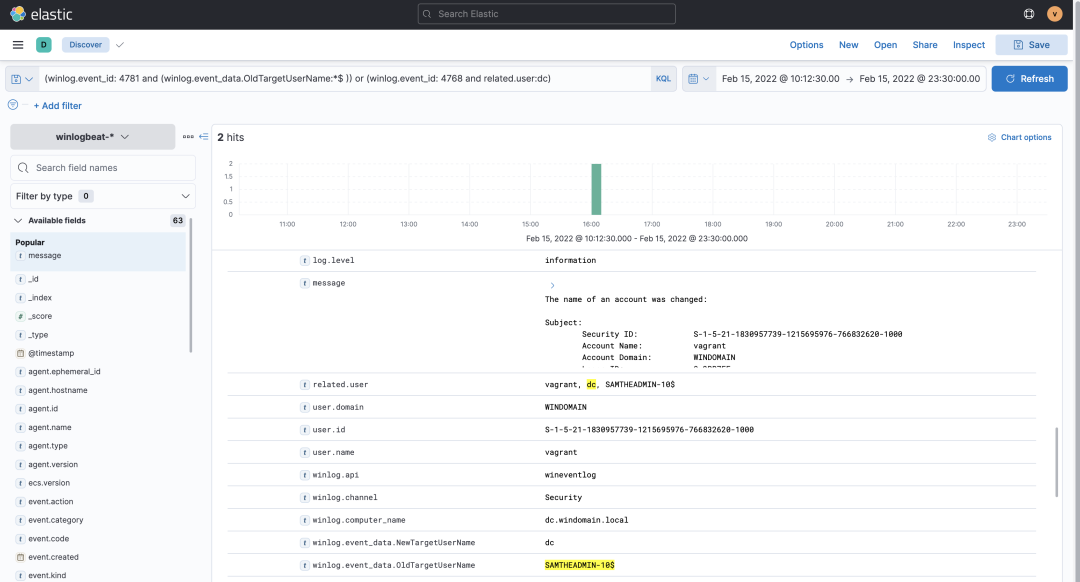Open the calendar quick date menu
1080x582 pixels.
tap(698, 79)
